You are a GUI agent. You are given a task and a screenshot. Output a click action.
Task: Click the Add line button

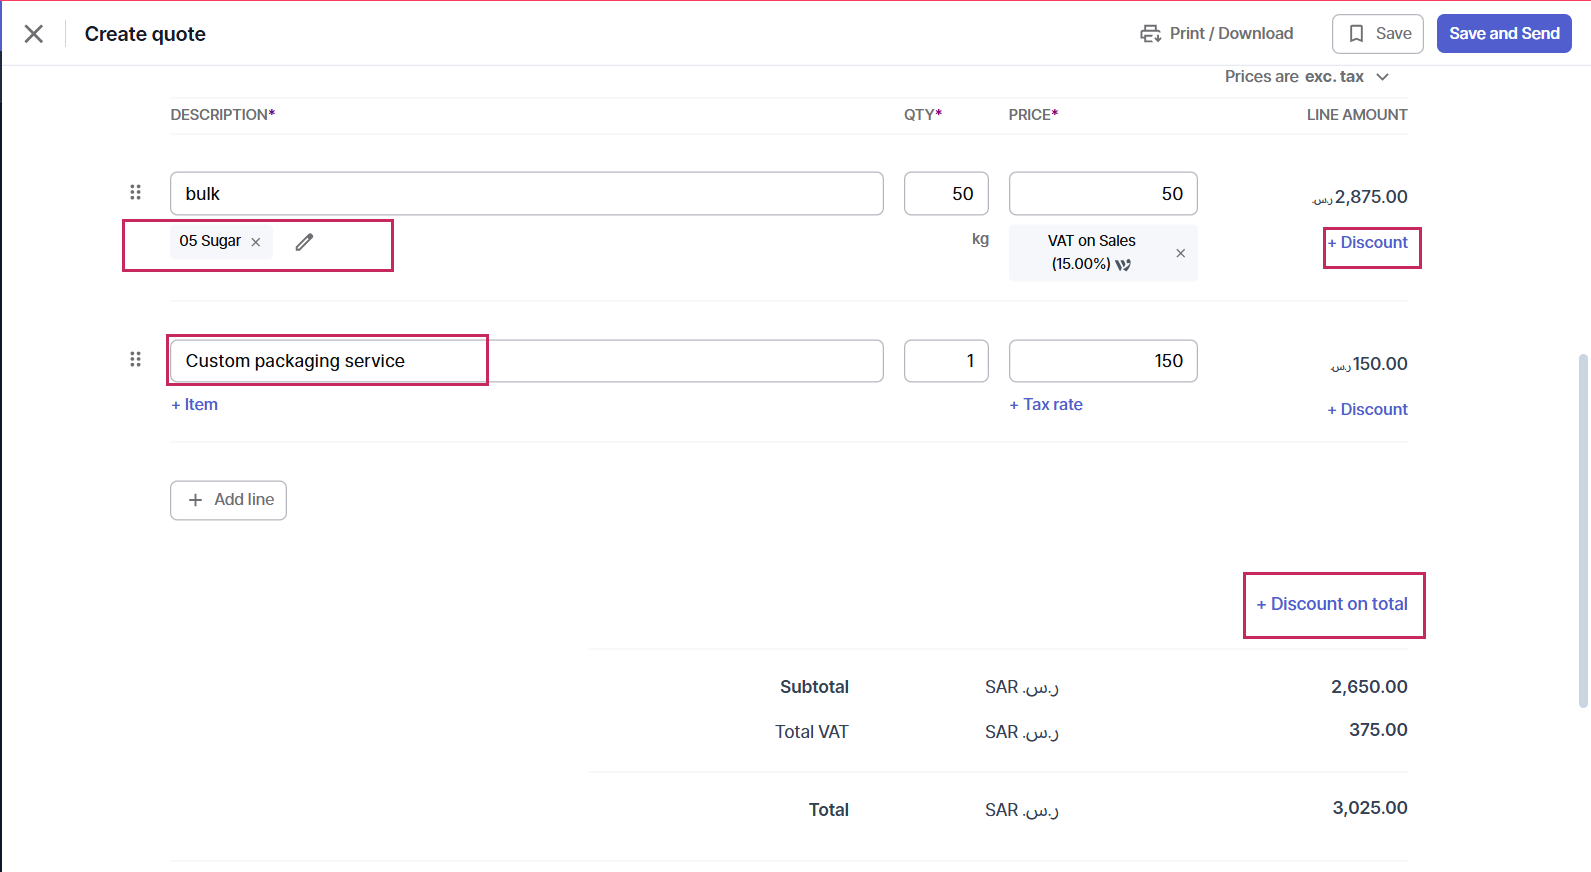pyautogui.click(x=228, y=500)
